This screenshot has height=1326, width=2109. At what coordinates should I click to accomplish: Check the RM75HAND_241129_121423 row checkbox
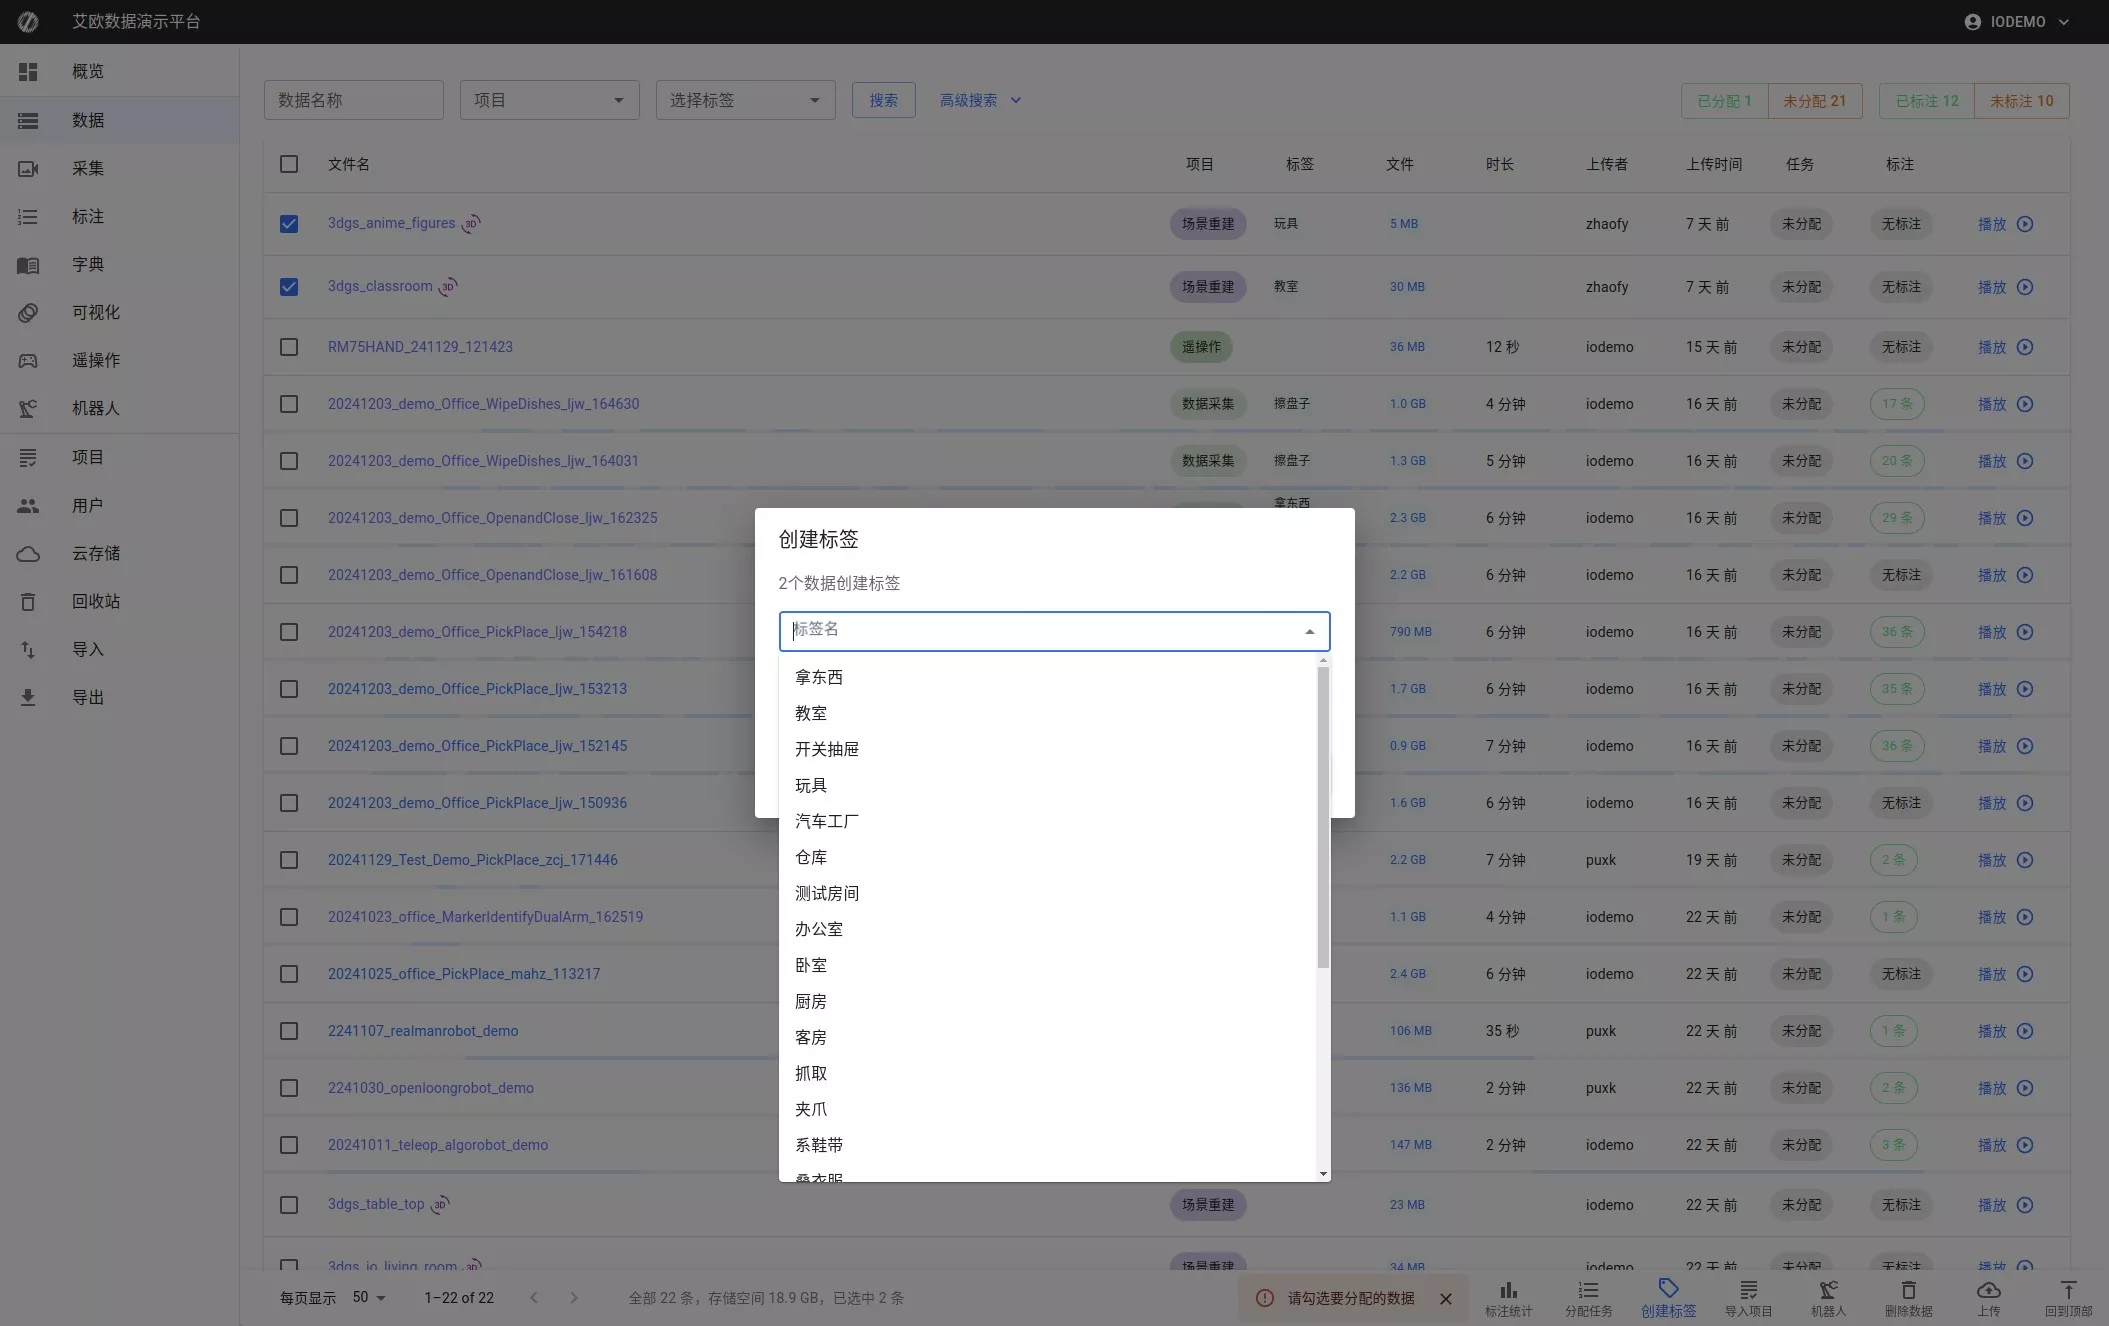pos(289,347)
